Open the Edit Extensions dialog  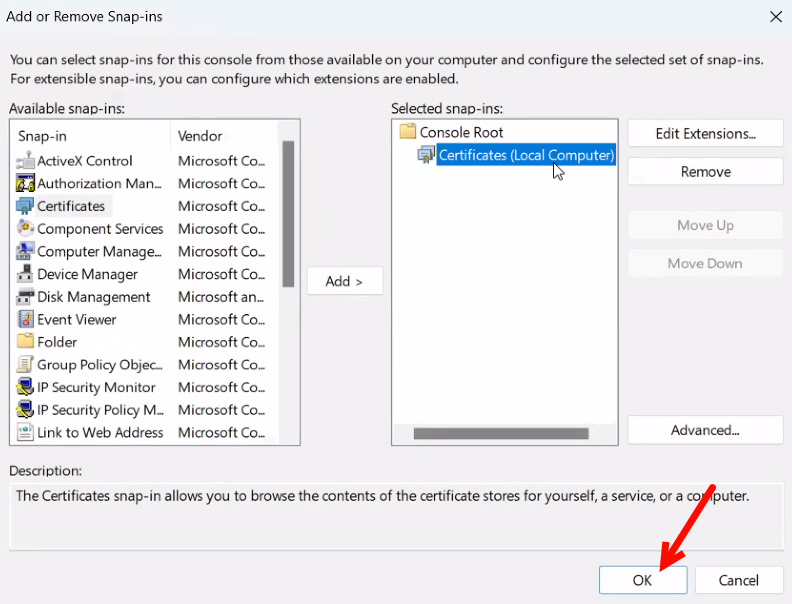705,134
